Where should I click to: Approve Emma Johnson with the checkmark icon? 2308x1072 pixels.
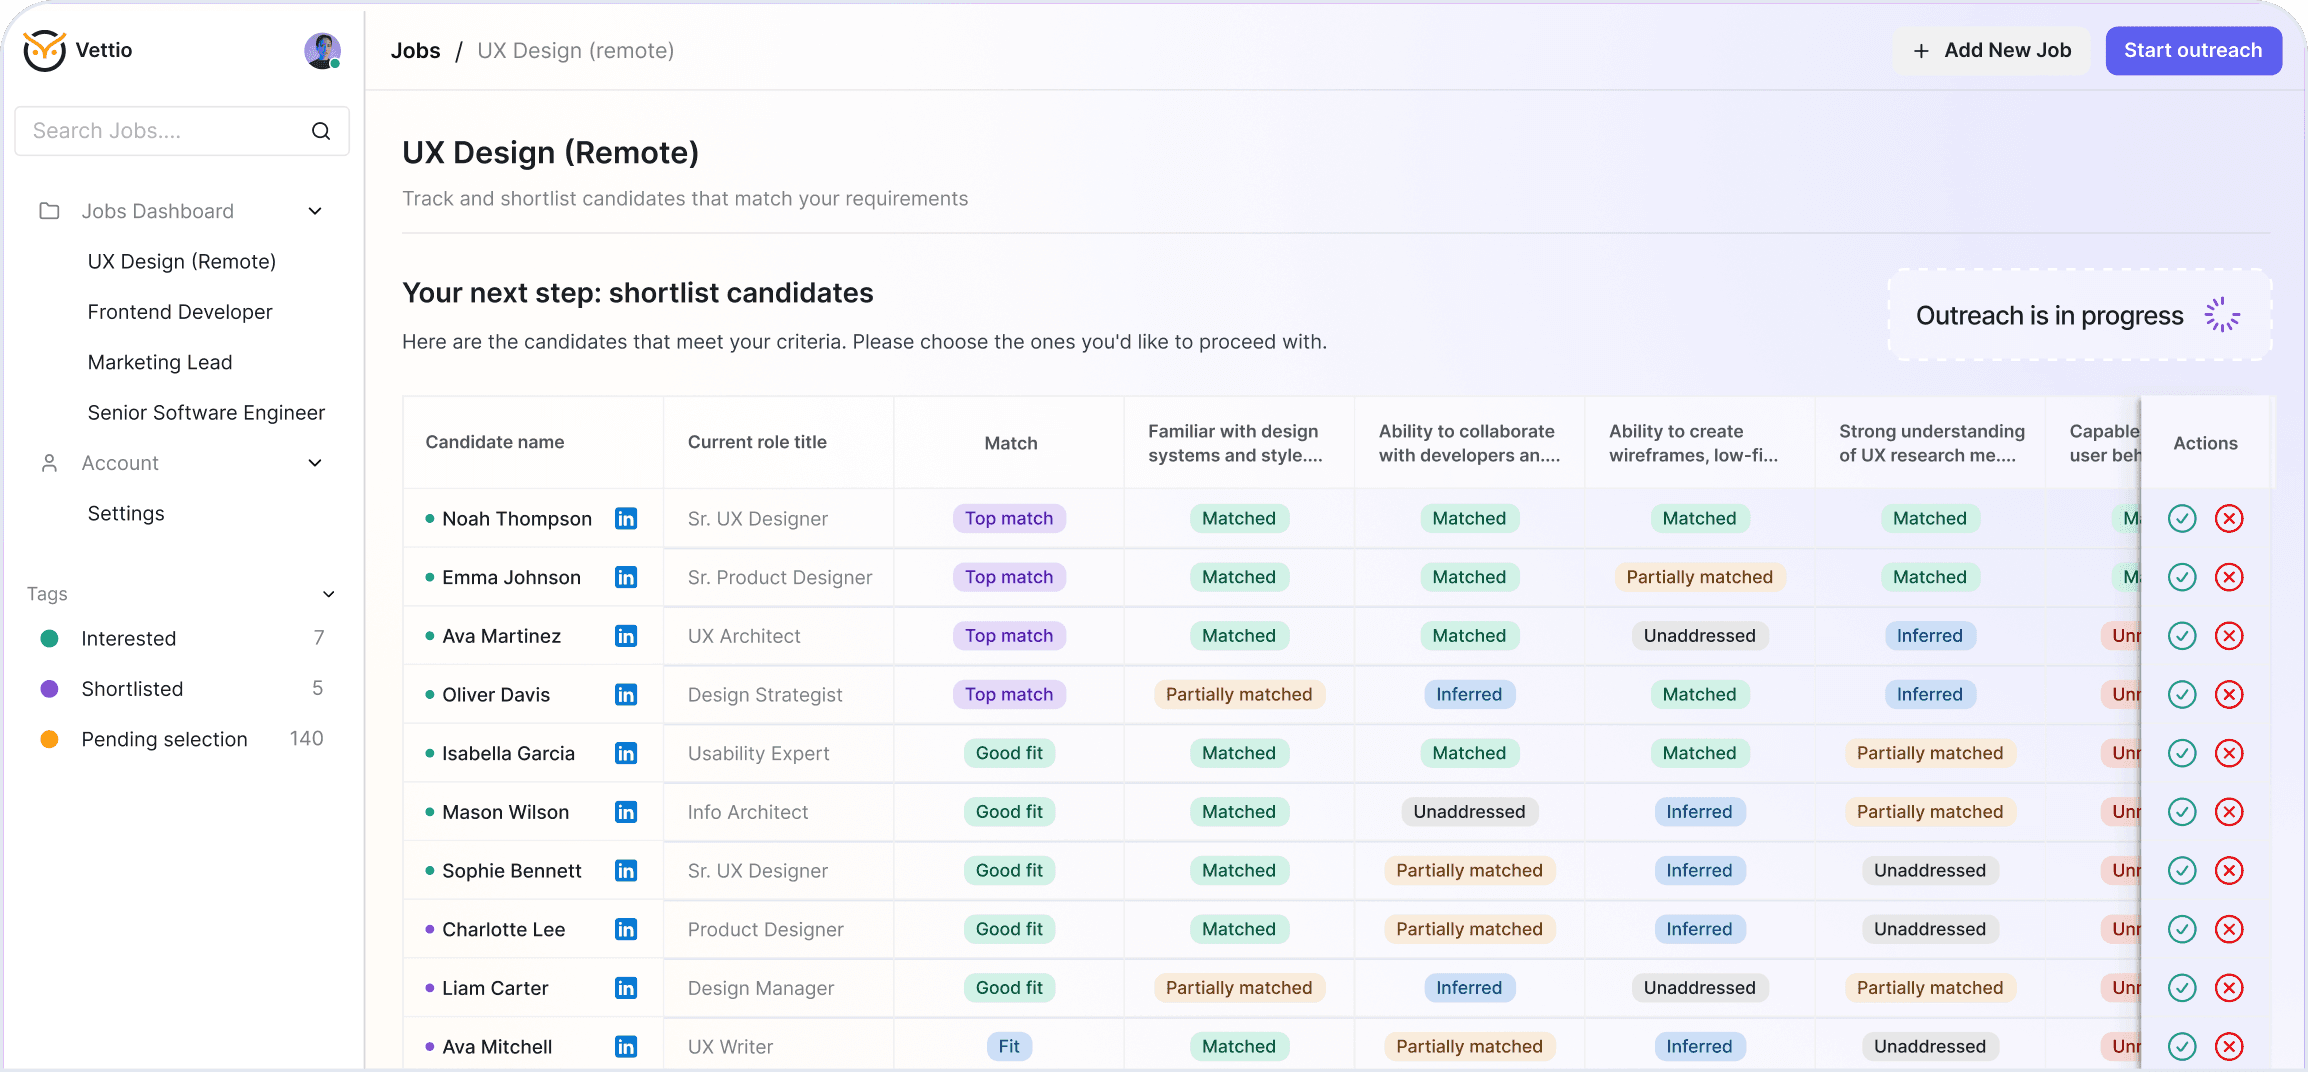click(2182, 577)
